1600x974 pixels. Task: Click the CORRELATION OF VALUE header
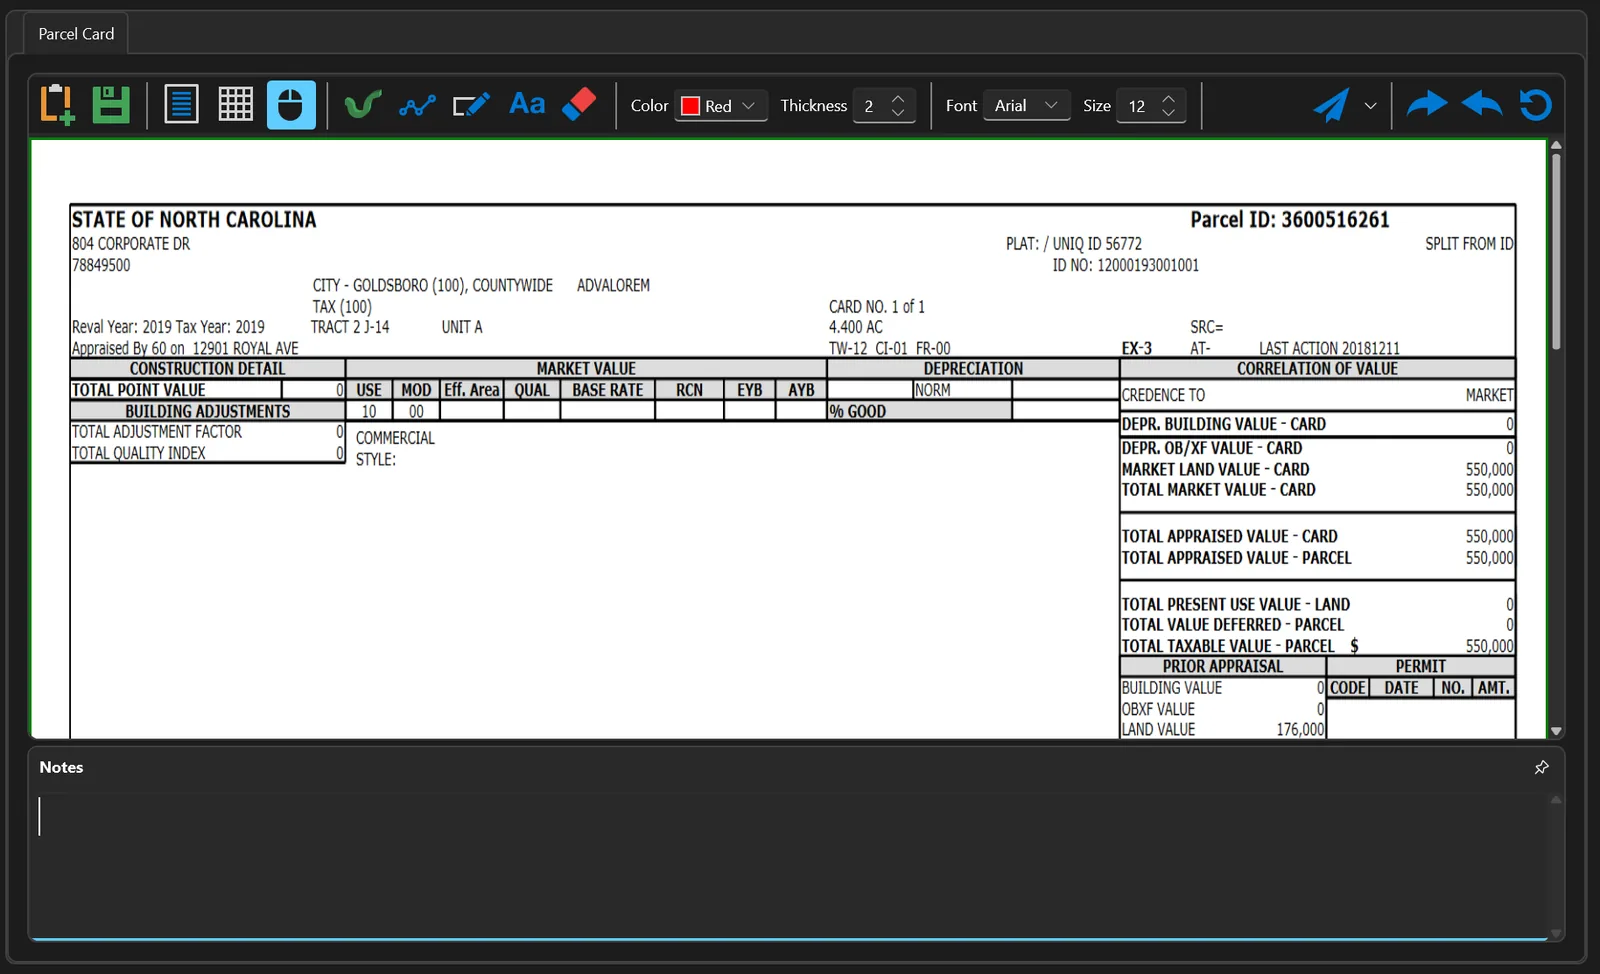(x=1317, y=369)
